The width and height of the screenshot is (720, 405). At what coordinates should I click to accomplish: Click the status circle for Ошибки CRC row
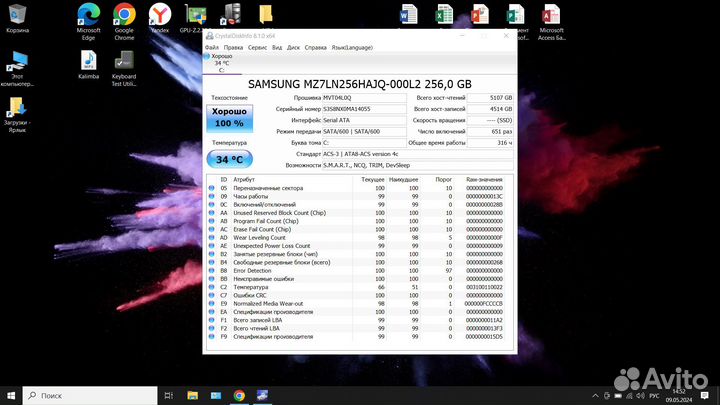pos(211,295)
